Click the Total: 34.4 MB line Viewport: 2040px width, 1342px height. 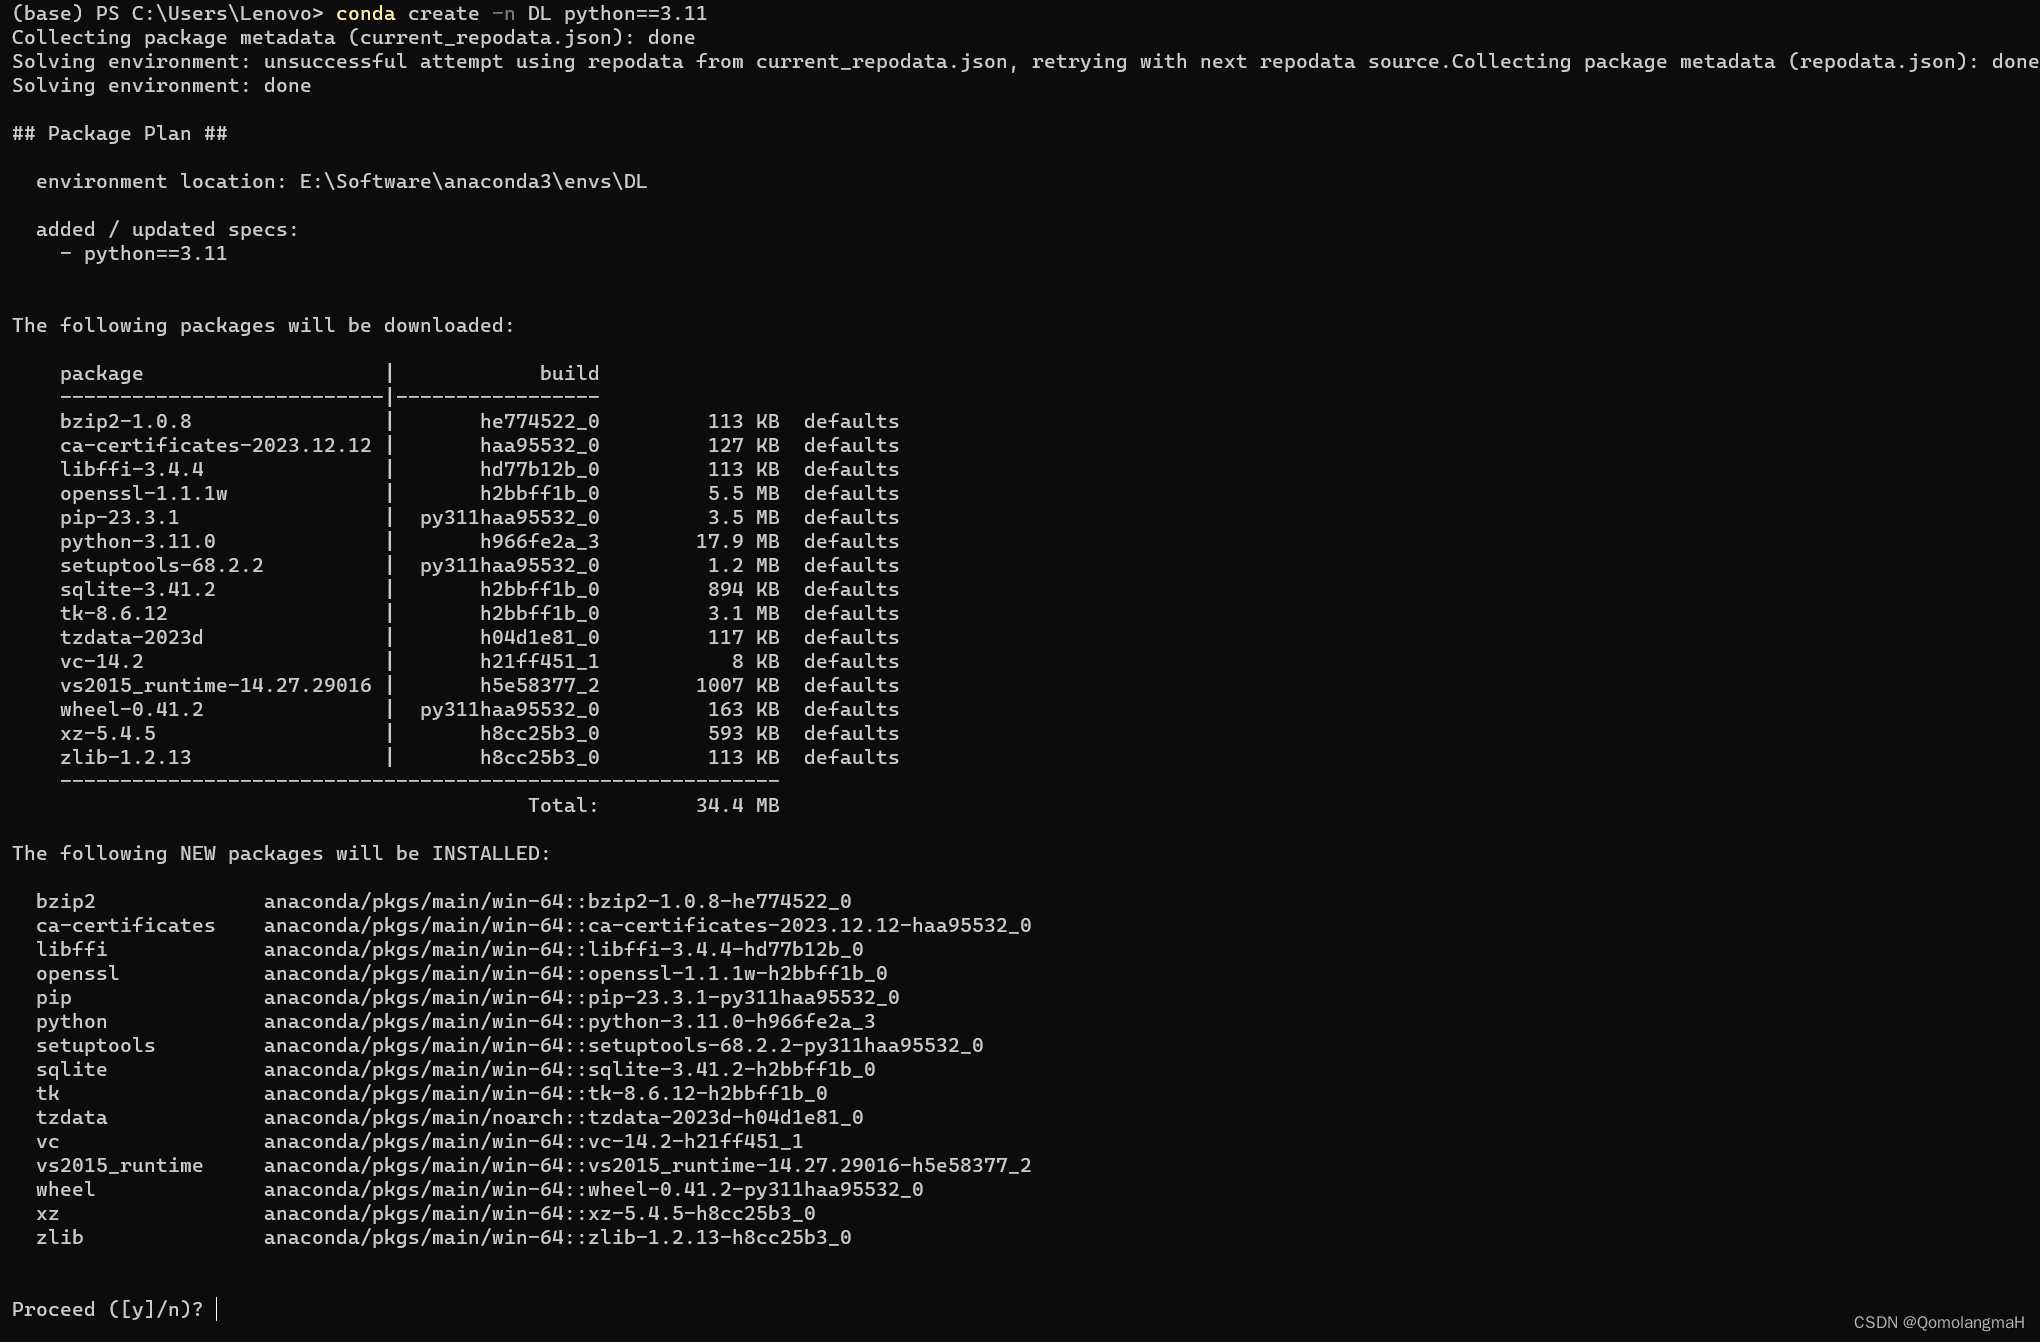[652, 805]
